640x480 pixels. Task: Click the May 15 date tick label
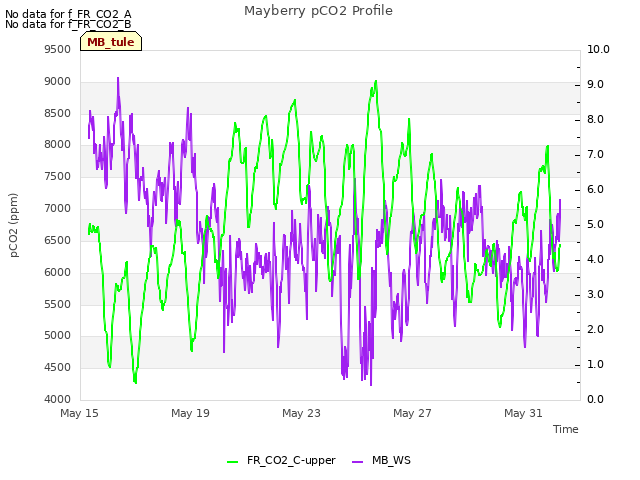[79, 413]
